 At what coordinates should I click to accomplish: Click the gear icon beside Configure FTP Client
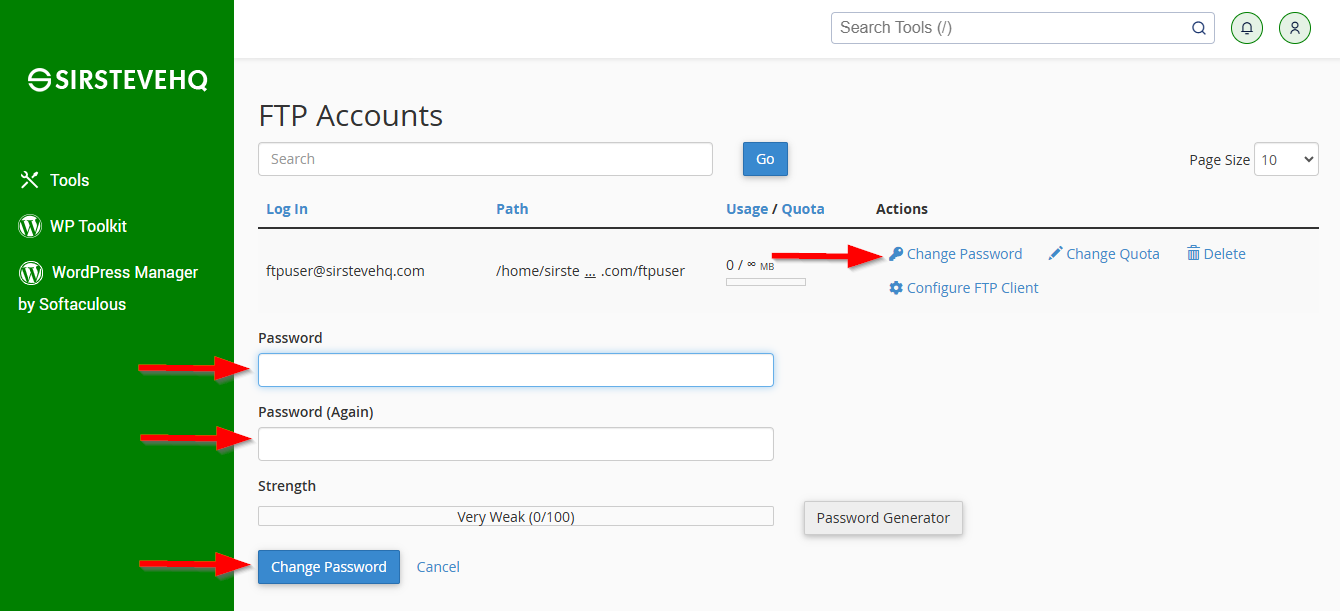coord(896,288)
